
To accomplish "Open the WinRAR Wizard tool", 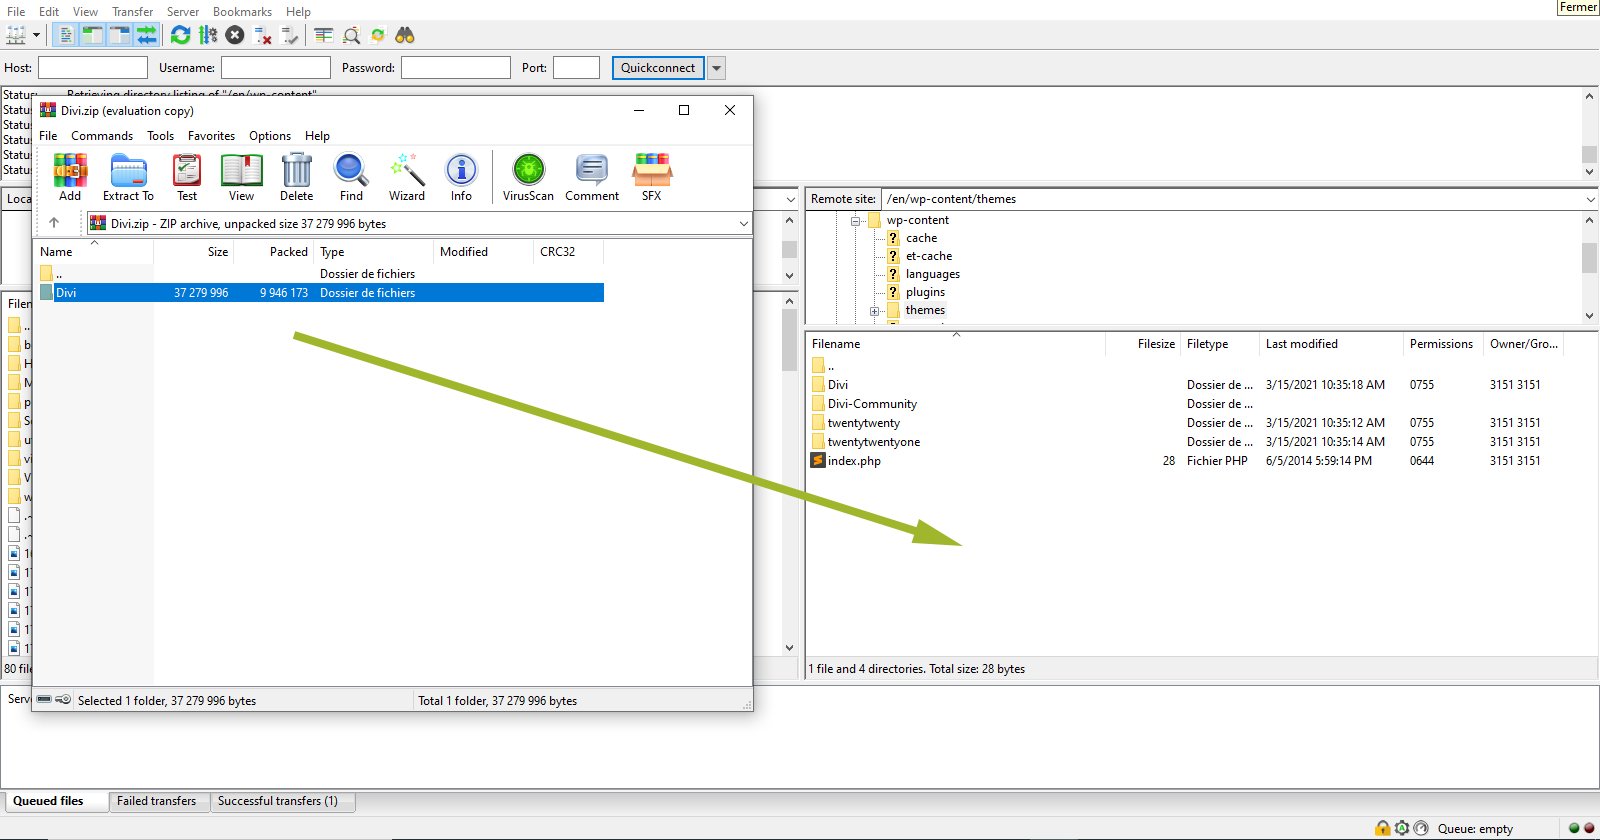I will [x=407, y=177].
